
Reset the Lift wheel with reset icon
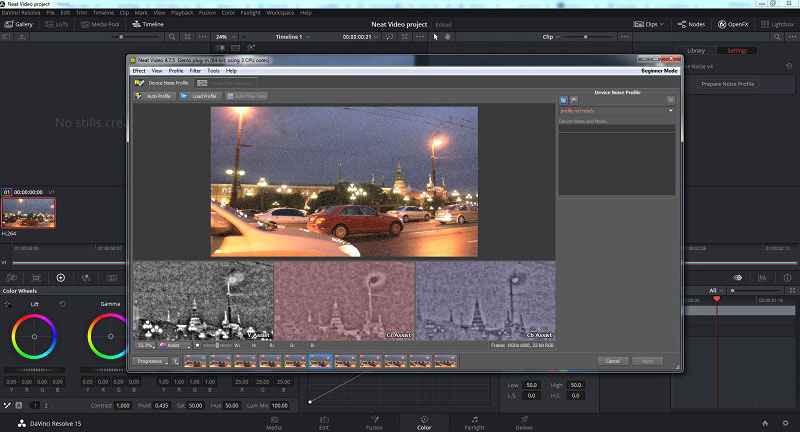[x=62, y=304]
